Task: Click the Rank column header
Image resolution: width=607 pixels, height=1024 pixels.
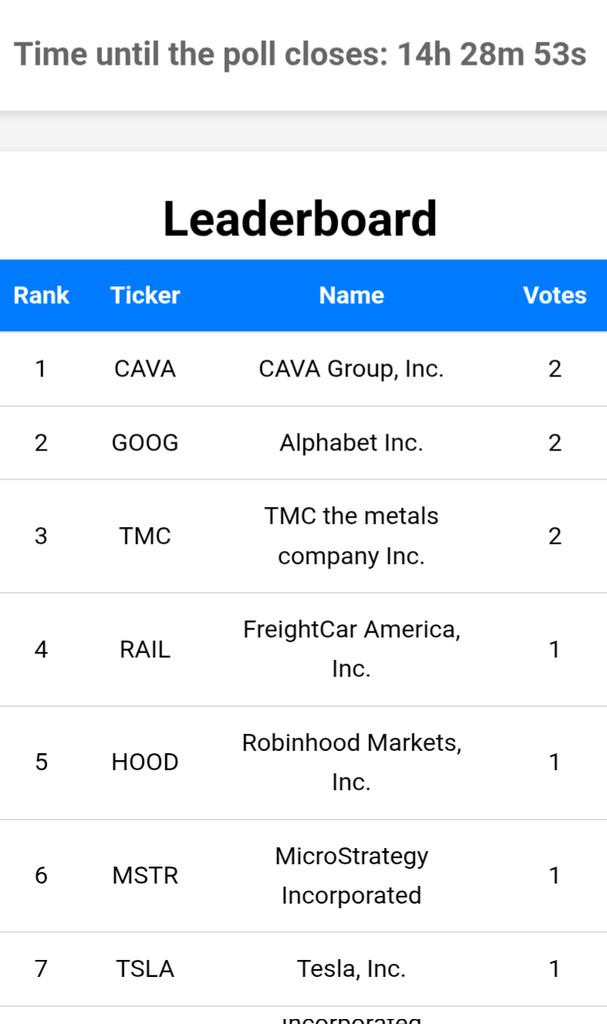Action: (41, 295)
